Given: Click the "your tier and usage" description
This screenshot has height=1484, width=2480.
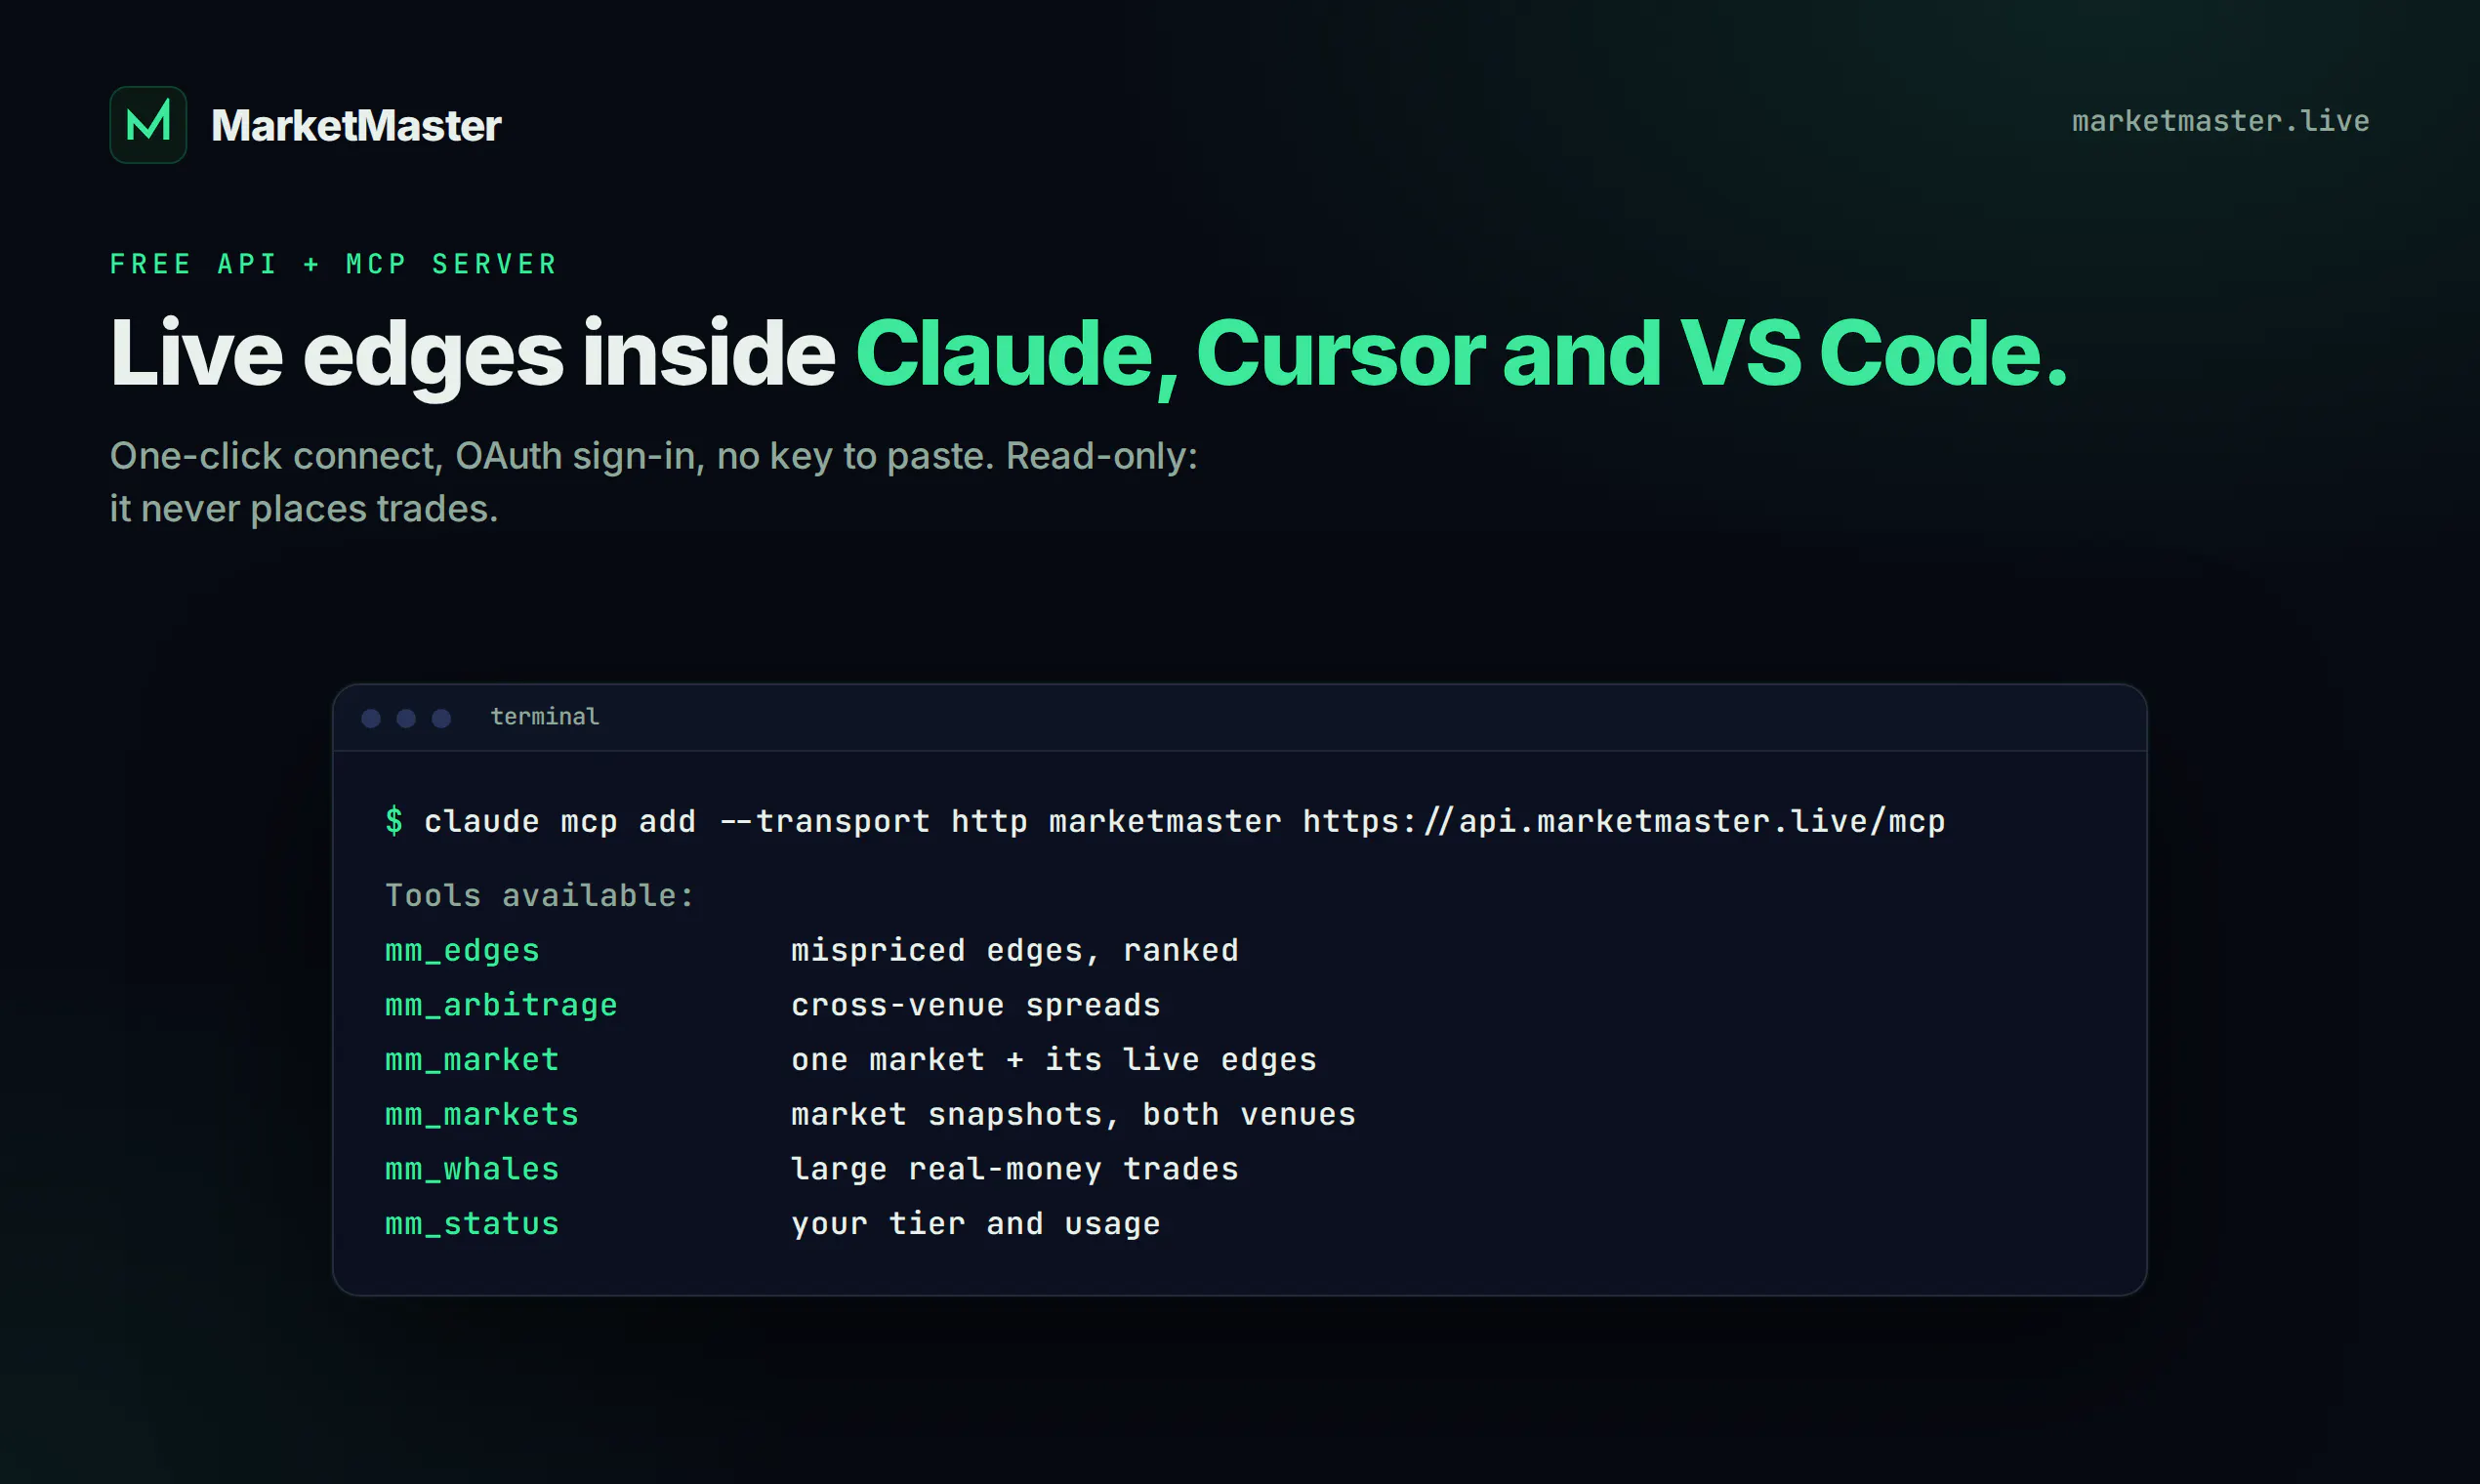Looking at the screenshot, I should (976, 1224).
